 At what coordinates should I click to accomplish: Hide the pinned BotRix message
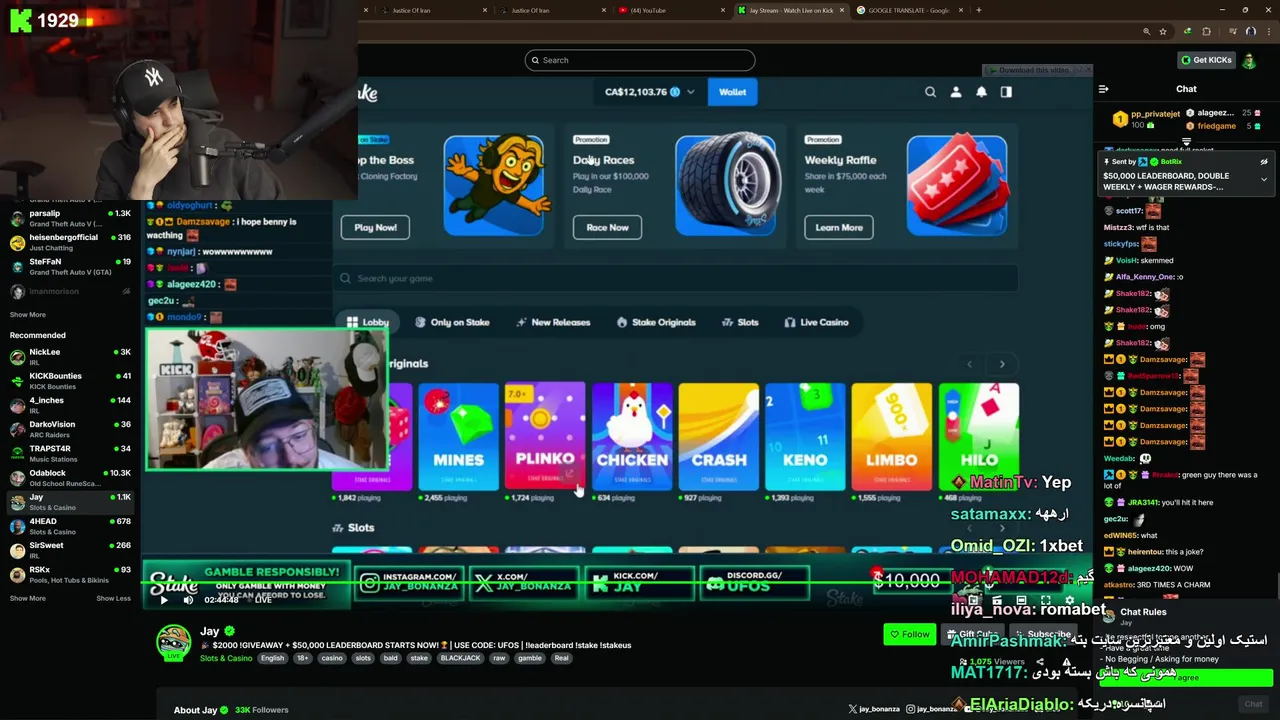pos(1263,162)
